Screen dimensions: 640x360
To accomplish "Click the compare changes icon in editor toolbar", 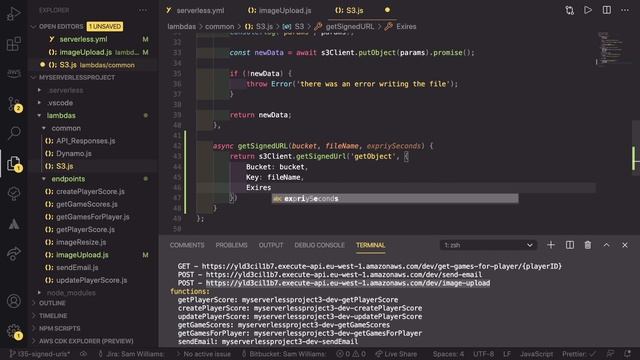I will (569, 10).
